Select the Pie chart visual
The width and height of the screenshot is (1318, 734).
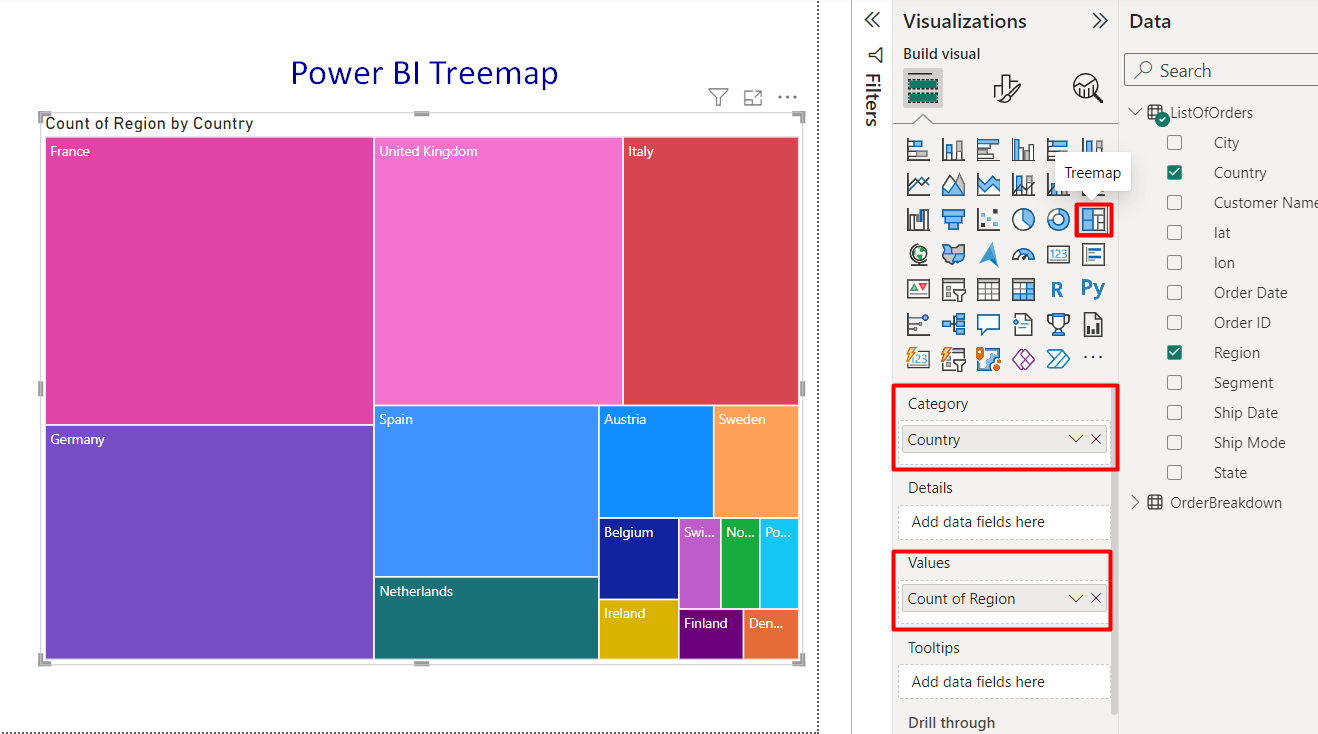click(1022, 219)
